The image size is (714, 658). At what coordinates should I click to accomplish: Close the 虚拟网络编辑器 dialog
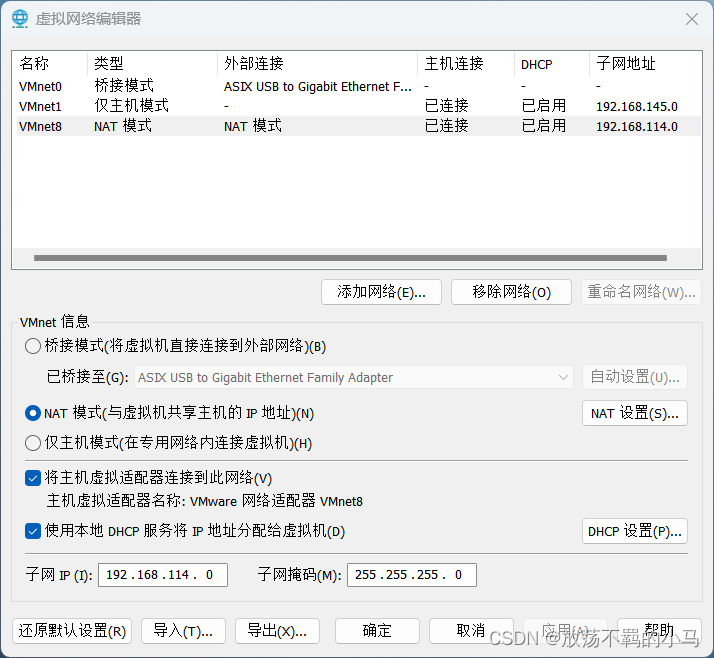tap(692, 19)
